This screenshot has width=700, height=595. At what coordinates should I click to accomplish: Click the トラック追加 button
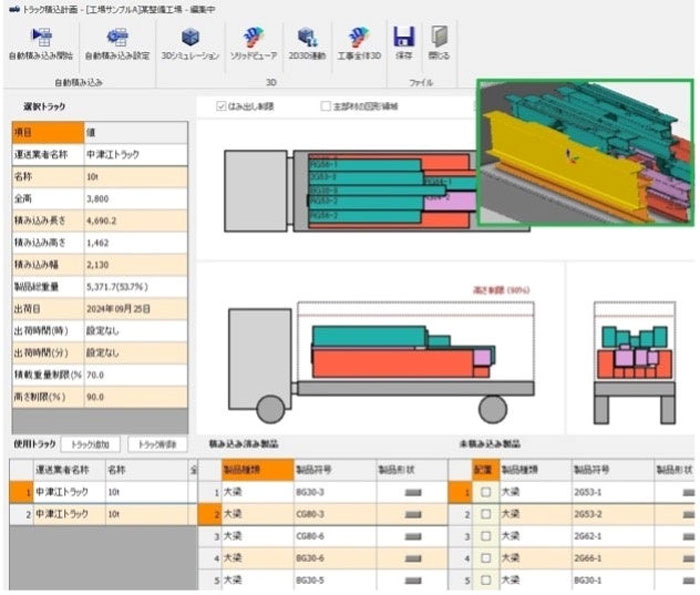pos(93,444)
